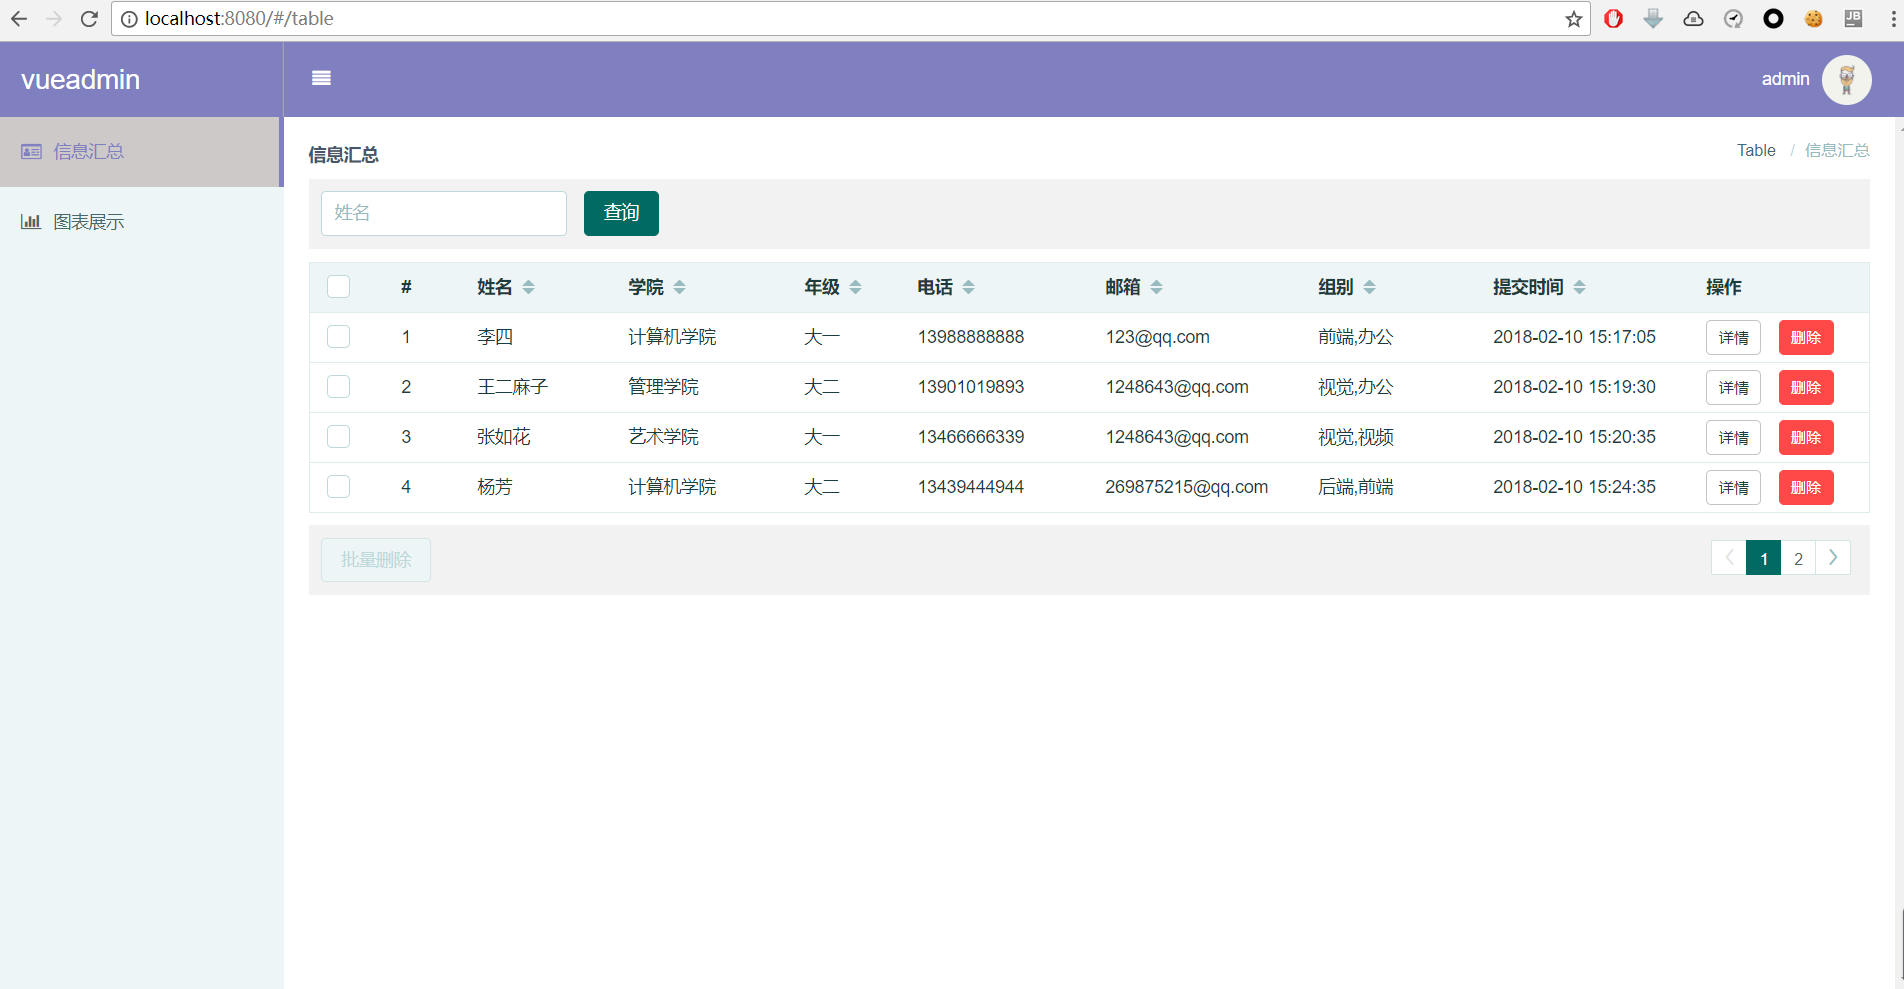Open 详情 for 张如花's row
1904x989 pixels.
[x=1733, y=438]
